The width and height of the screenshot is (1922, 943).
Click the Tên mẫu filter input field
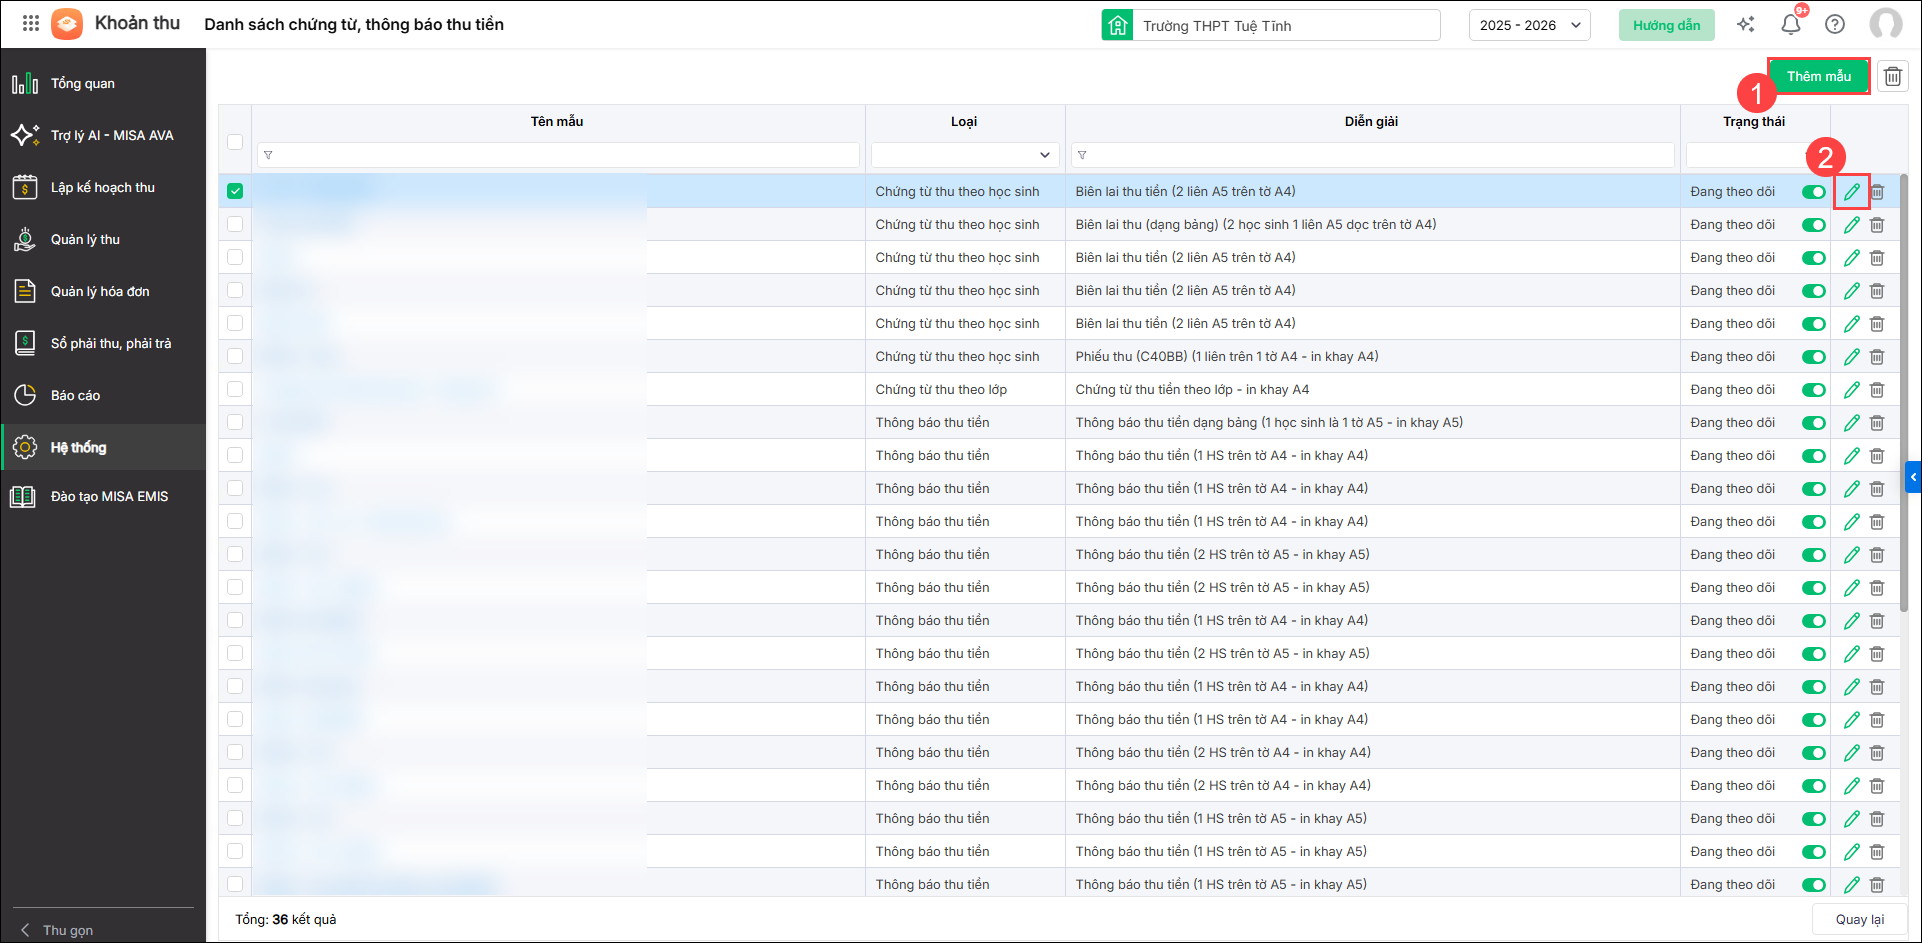[x=558, y=155]
